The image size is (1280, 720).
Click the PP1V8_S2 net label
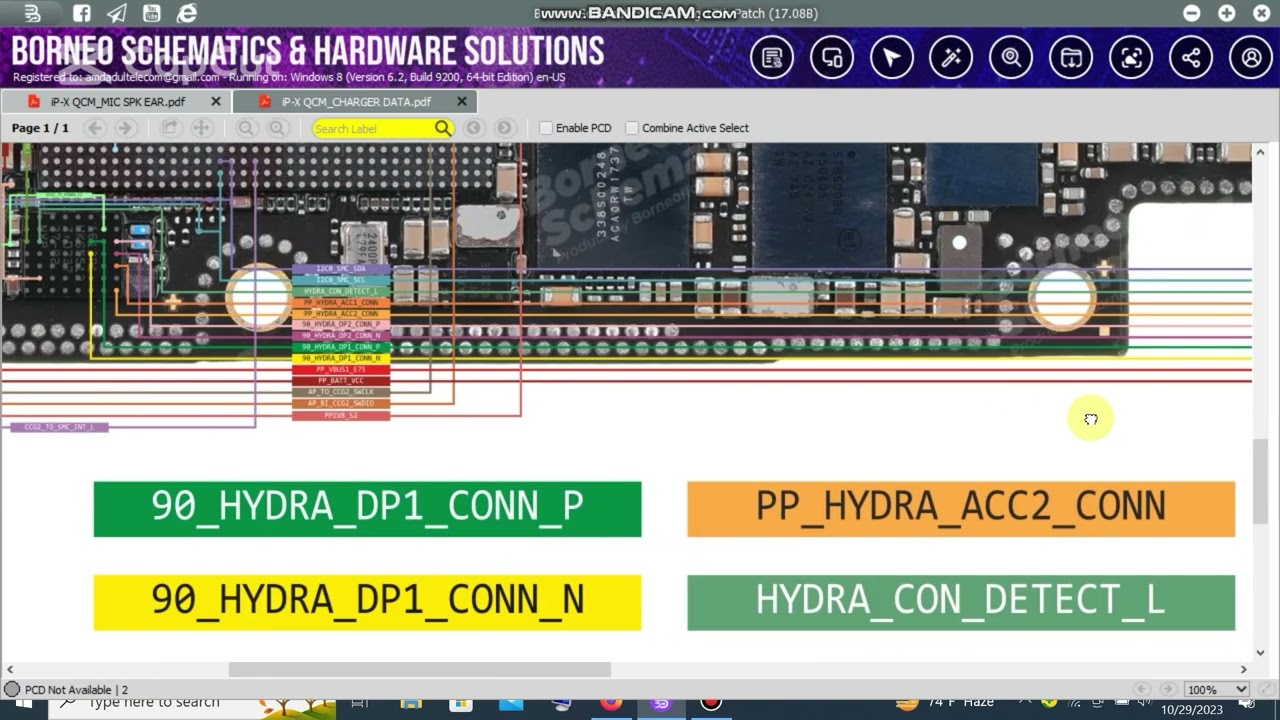[x=341, y=415]
